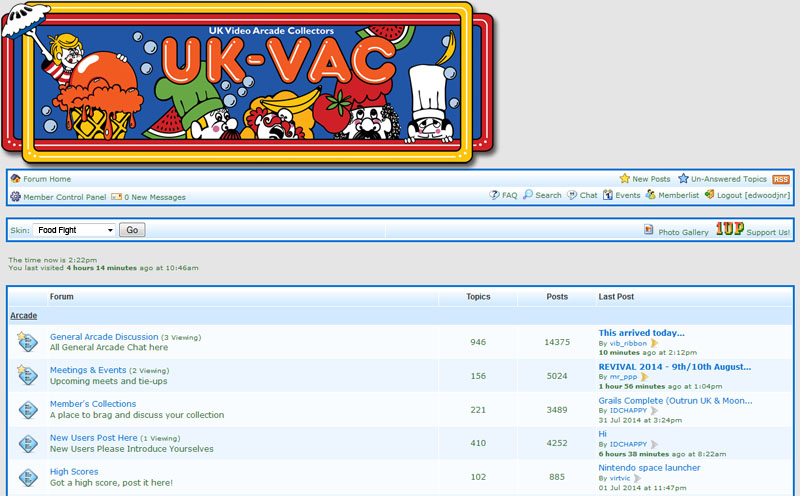
Task: Click the UK-VAC banner logo
Action: coord(247,83)
